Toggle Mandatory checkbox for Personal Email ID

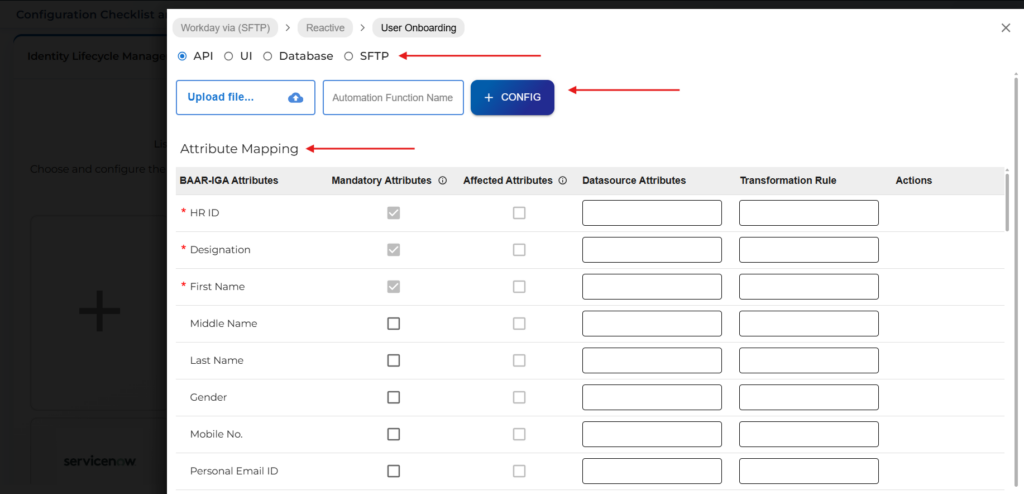coord(393,471)
